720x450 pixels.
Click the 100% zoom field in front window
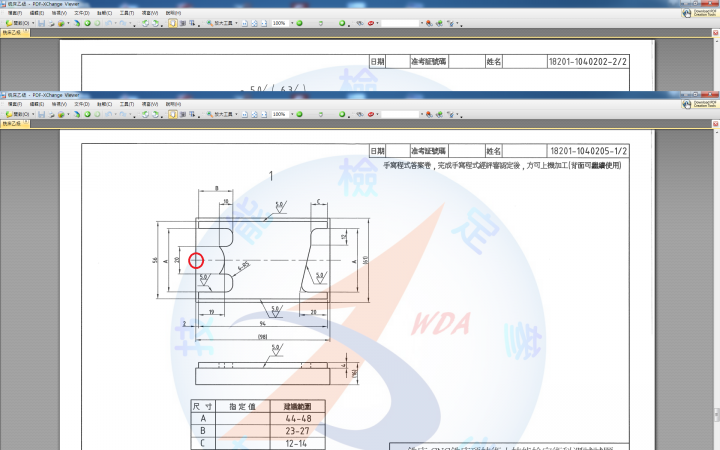279,114
